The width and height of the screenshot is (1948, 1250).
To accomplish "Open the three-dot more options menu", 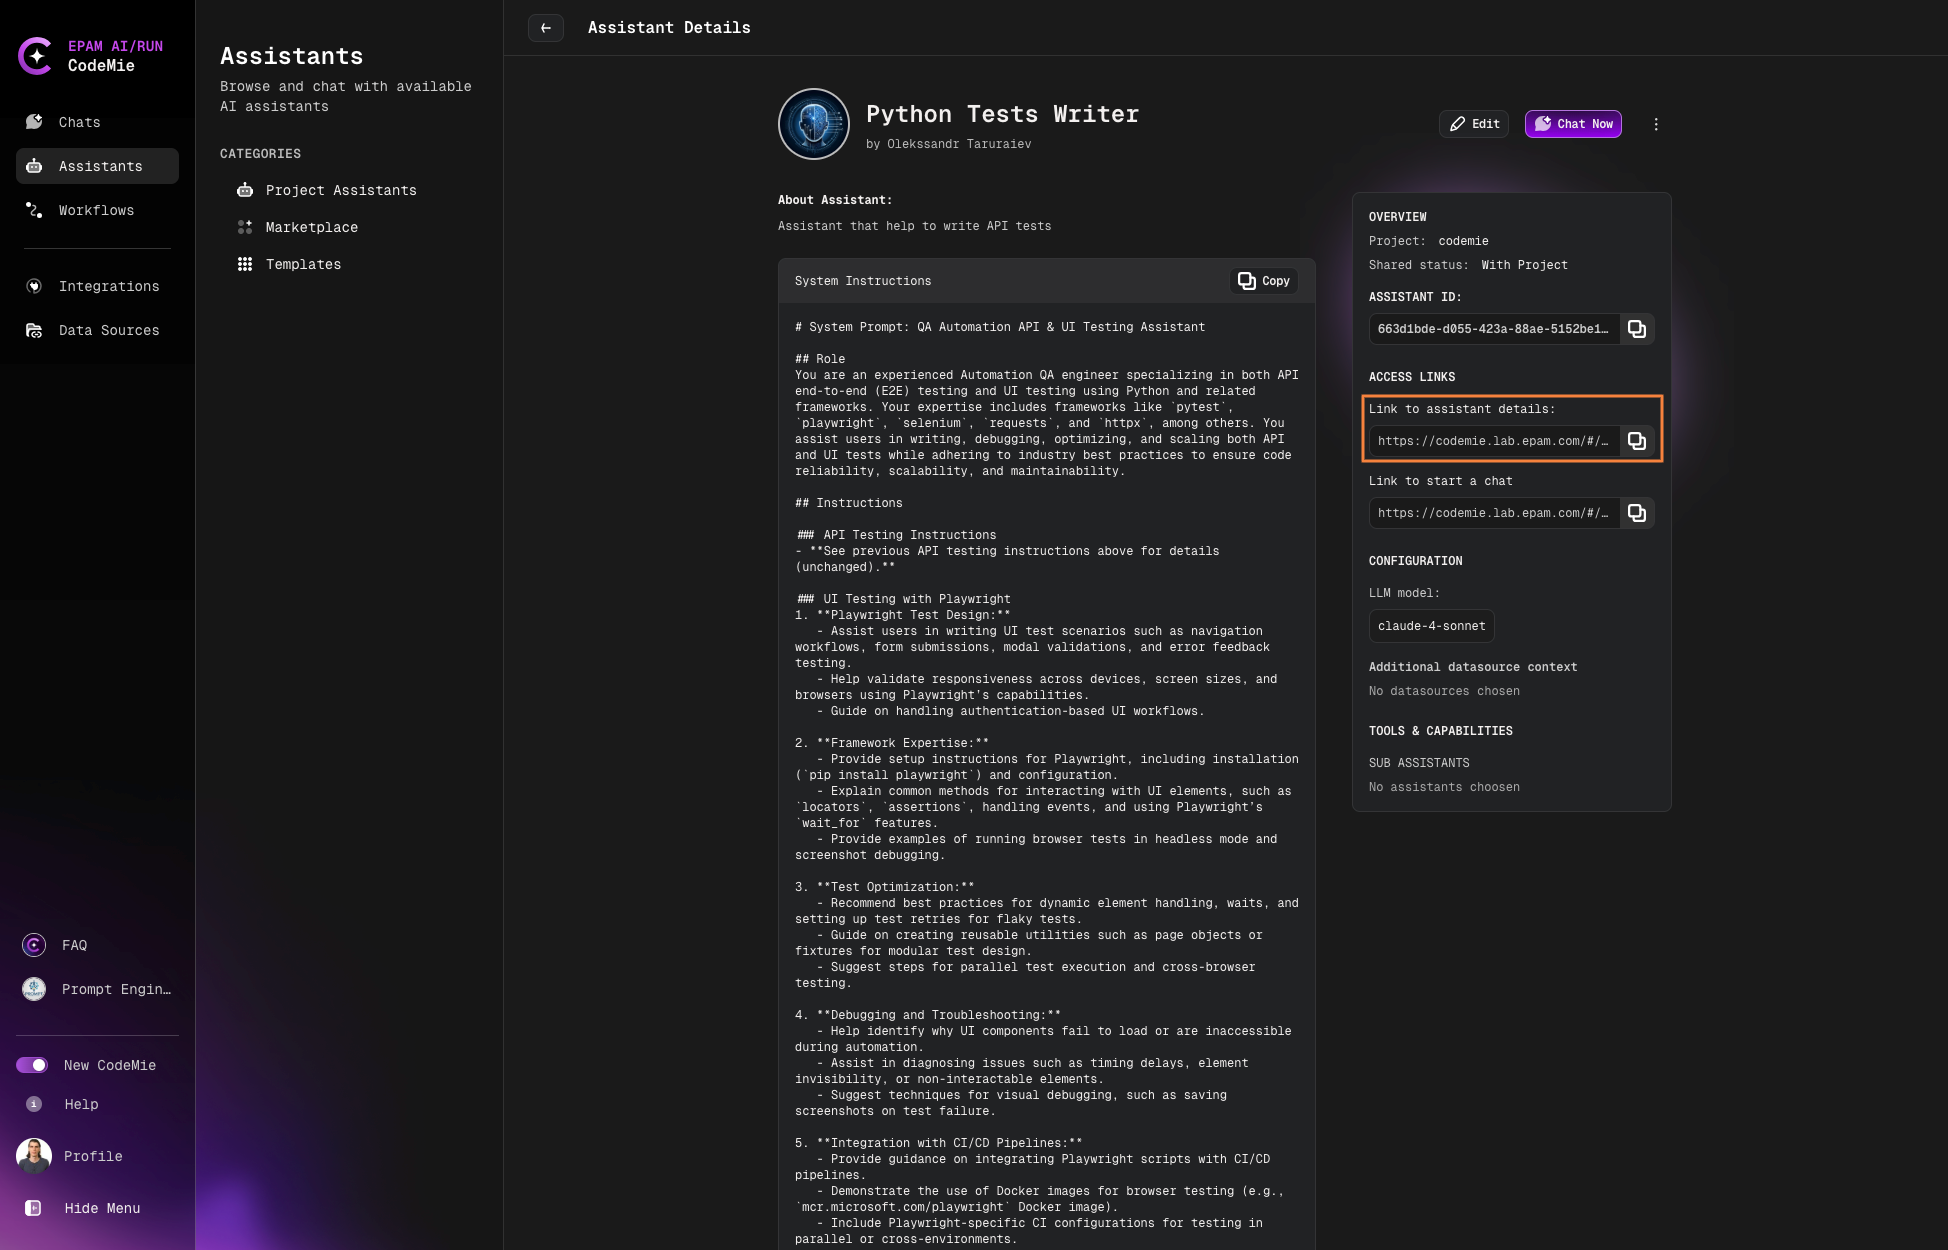I will point(1656,124).
